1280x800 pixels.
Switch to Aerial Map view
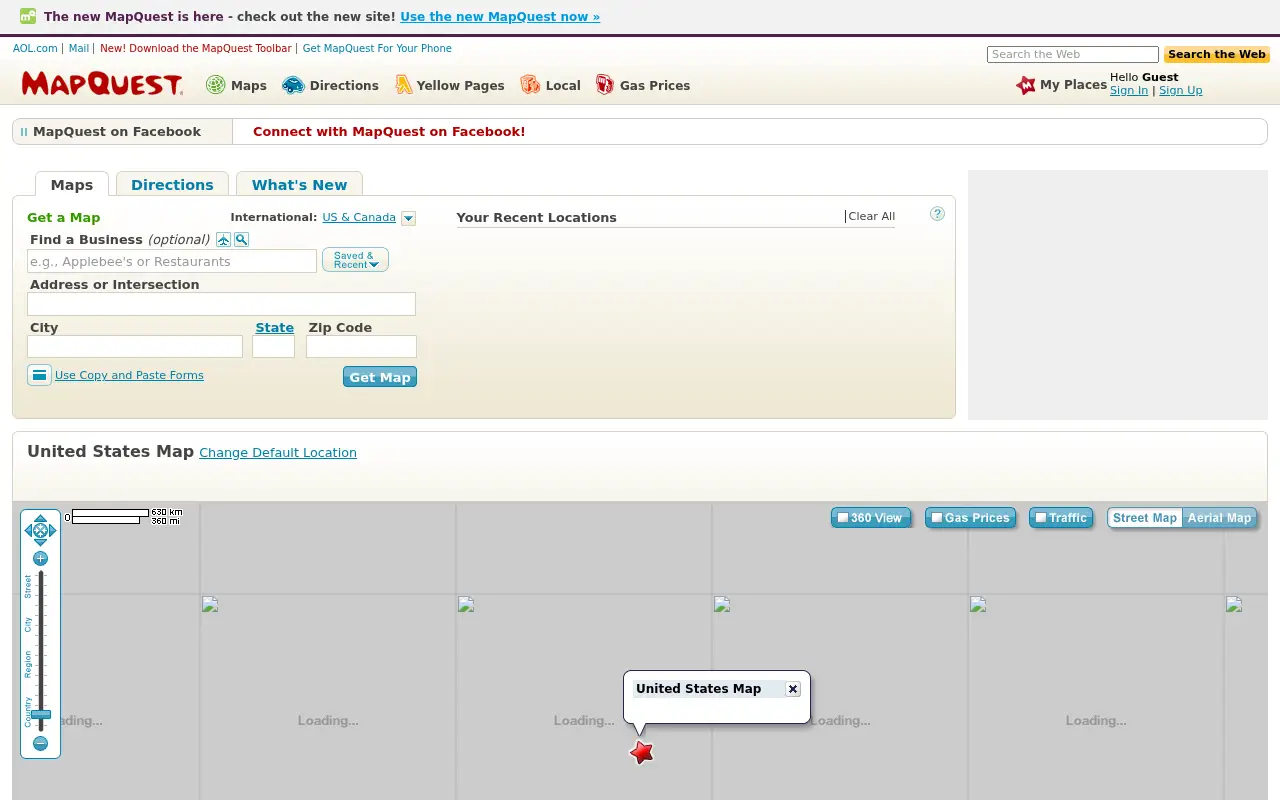(x=1219, y=518)
